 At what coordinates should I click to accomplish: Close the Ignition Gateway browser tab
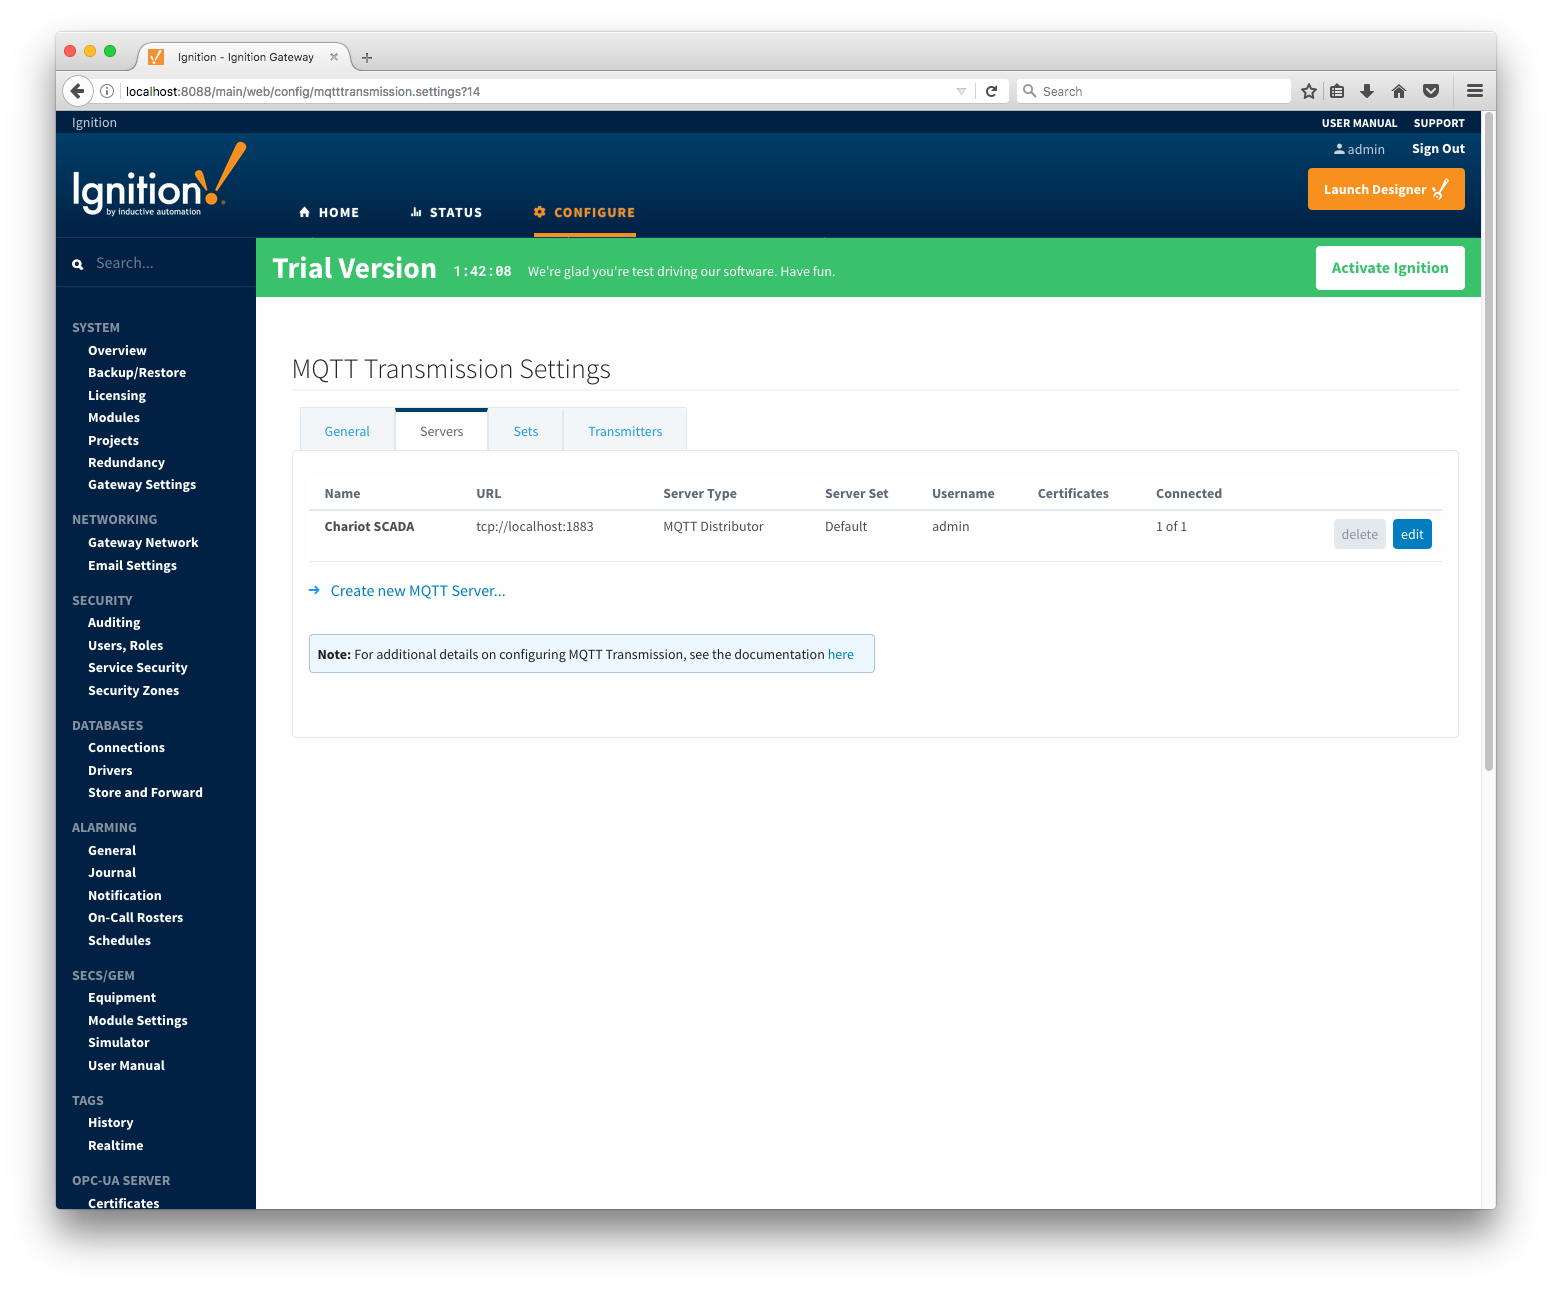(334, 57)
